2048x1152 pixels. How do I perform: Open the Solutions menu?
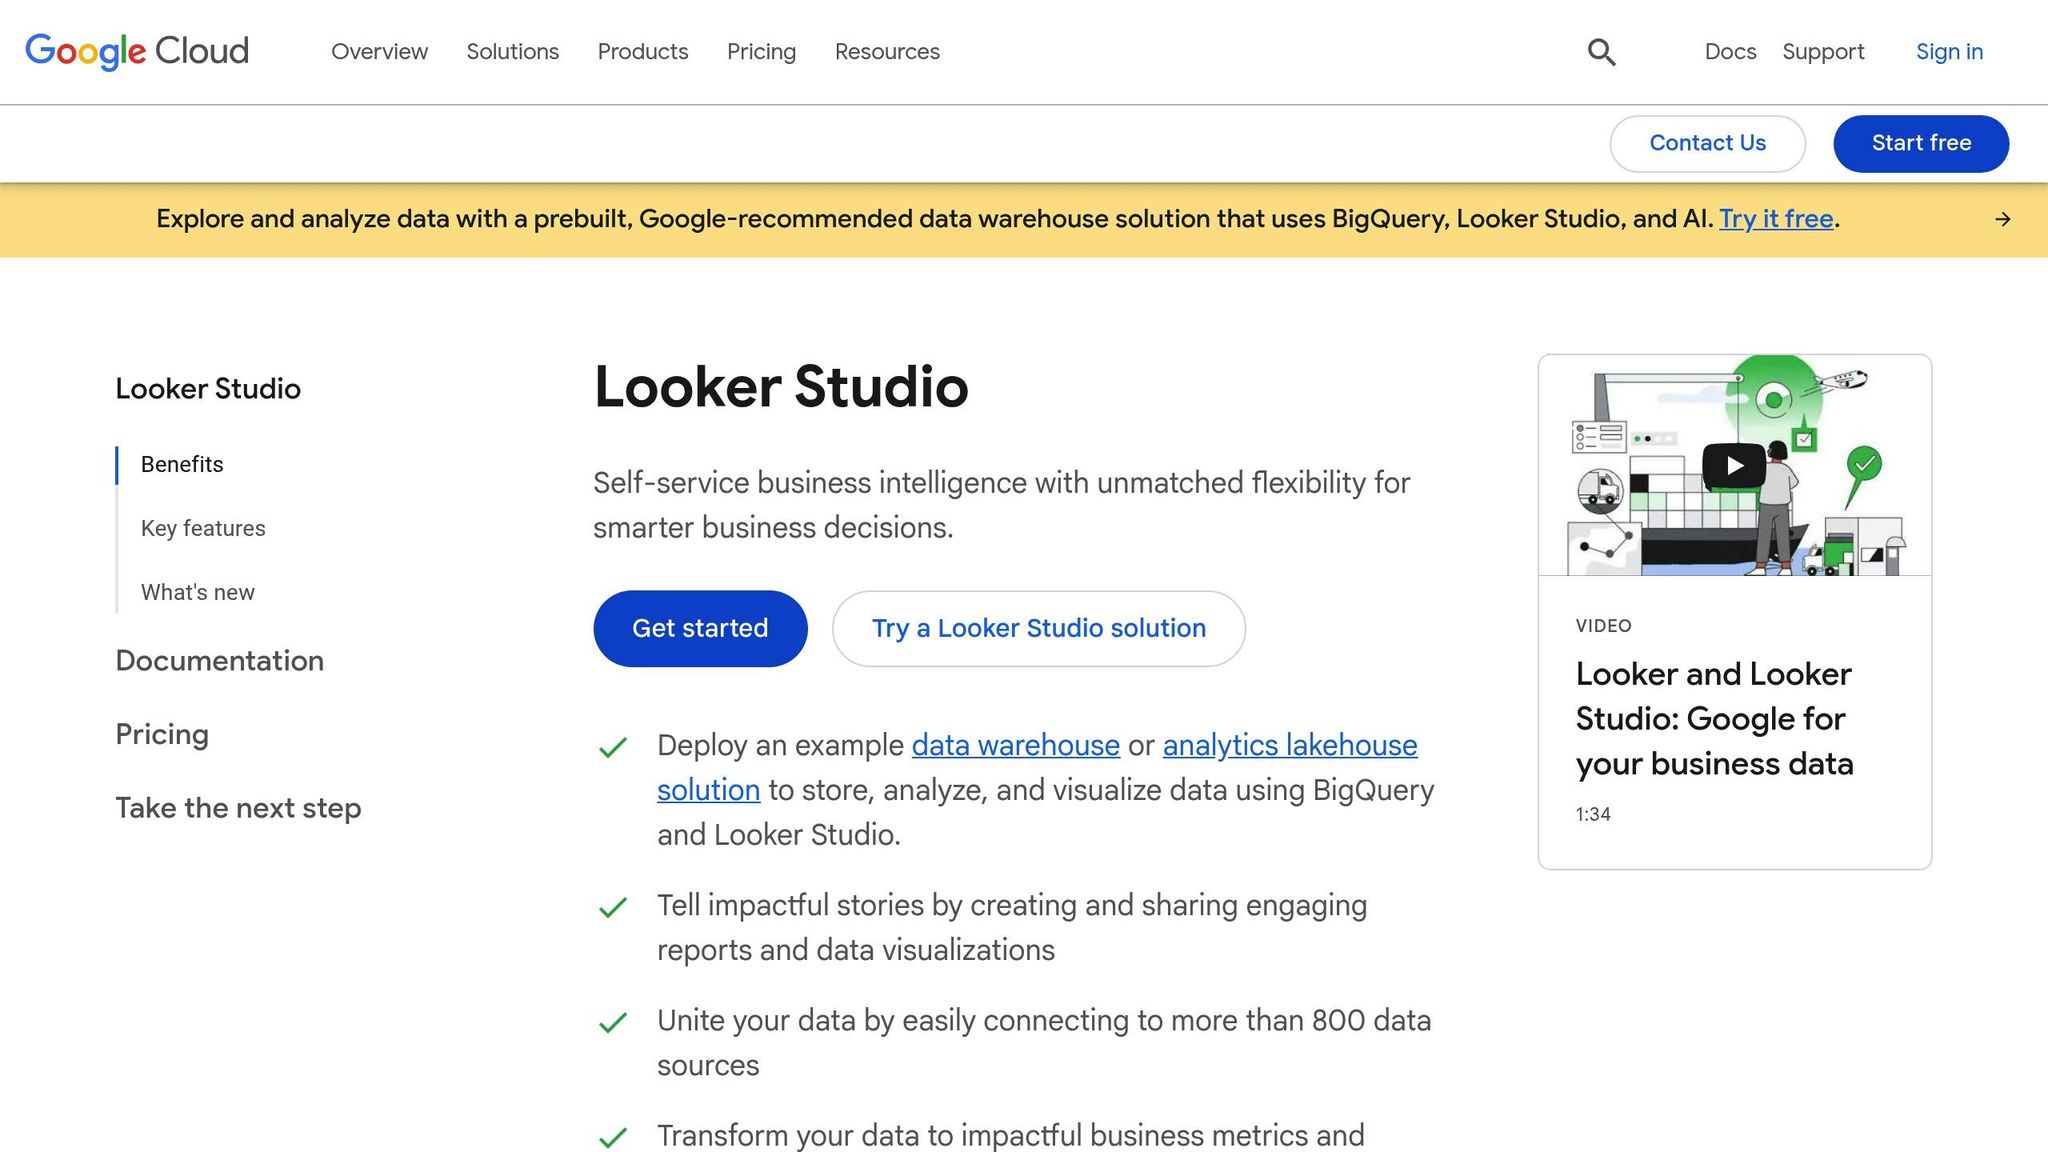(512, 52)
